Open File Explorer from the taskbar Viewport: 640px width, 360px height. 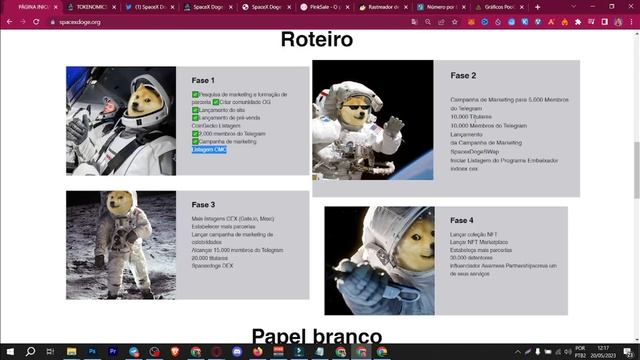pos(71,351)
